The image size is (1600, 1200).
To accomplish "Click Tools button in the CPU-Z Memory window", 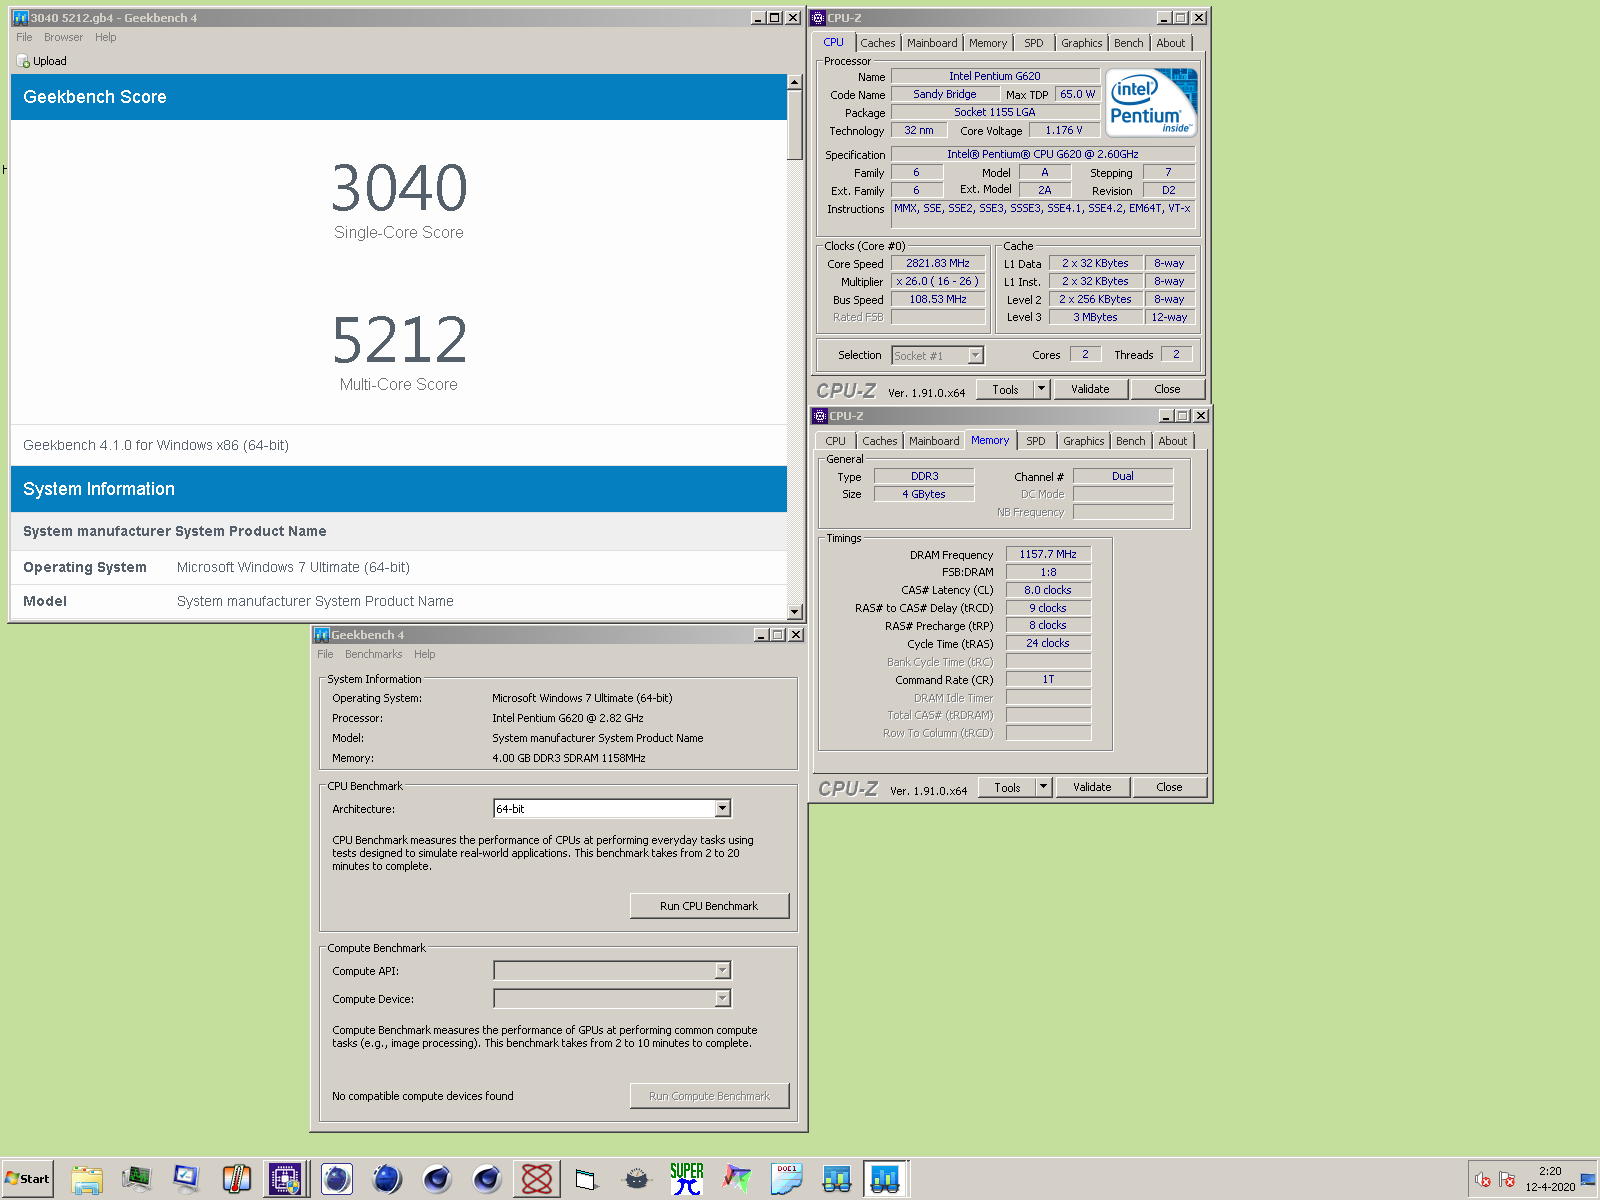I will pyautogui.click(x=1007, y=787).
